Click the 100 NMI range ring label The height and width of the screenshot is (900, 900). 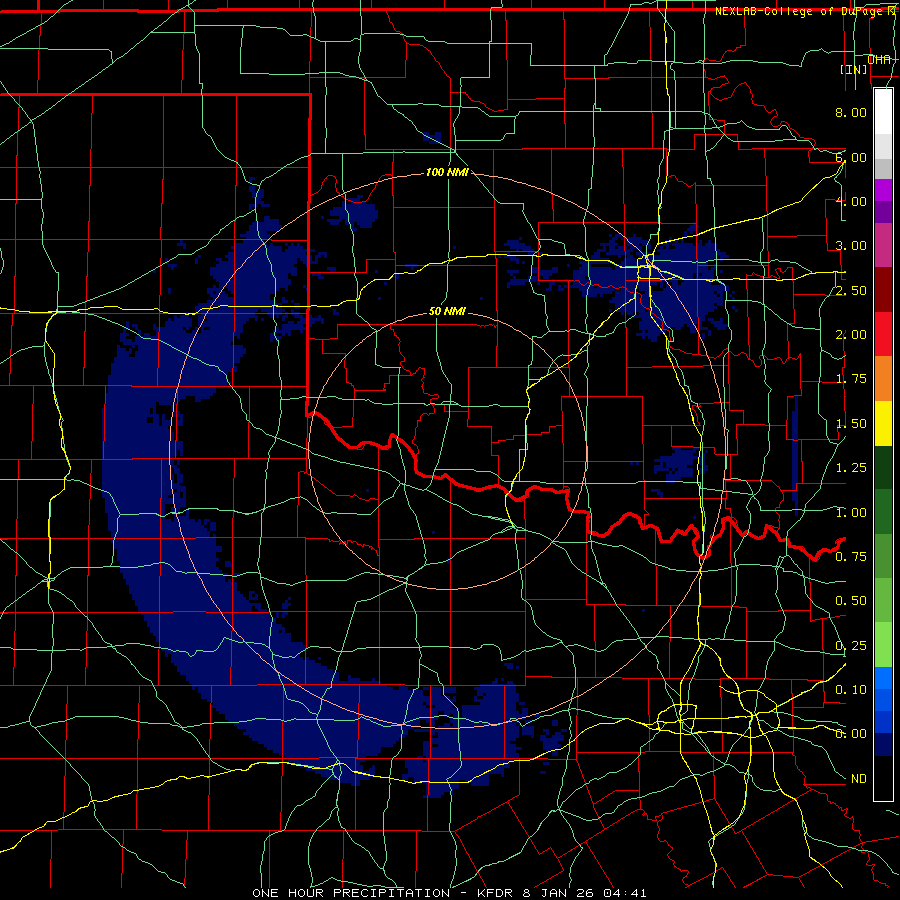447,172
